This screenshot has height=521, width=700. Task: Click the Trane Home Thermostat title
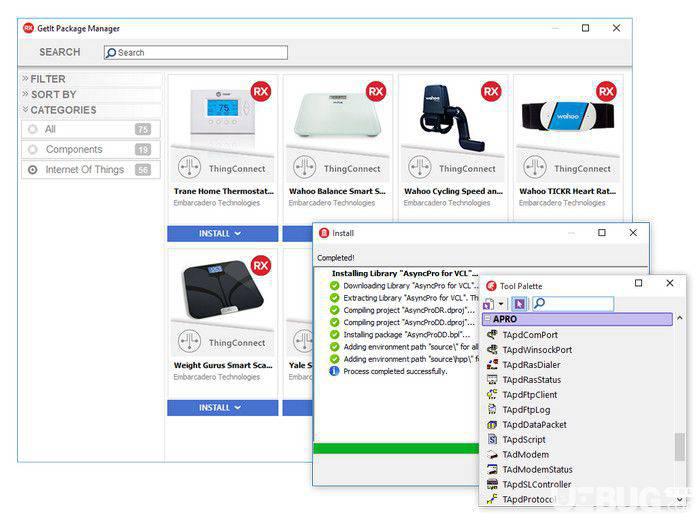(x=224, y=191)
